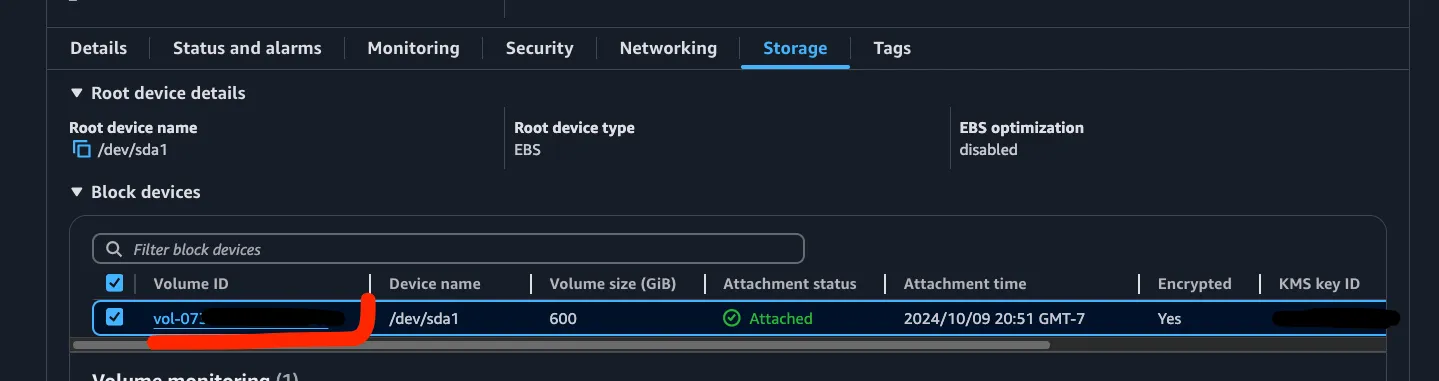This screenshot has height=381, width=1439.
Task: Sort by Volume size (GiB) column
Action: click(613, 284)
